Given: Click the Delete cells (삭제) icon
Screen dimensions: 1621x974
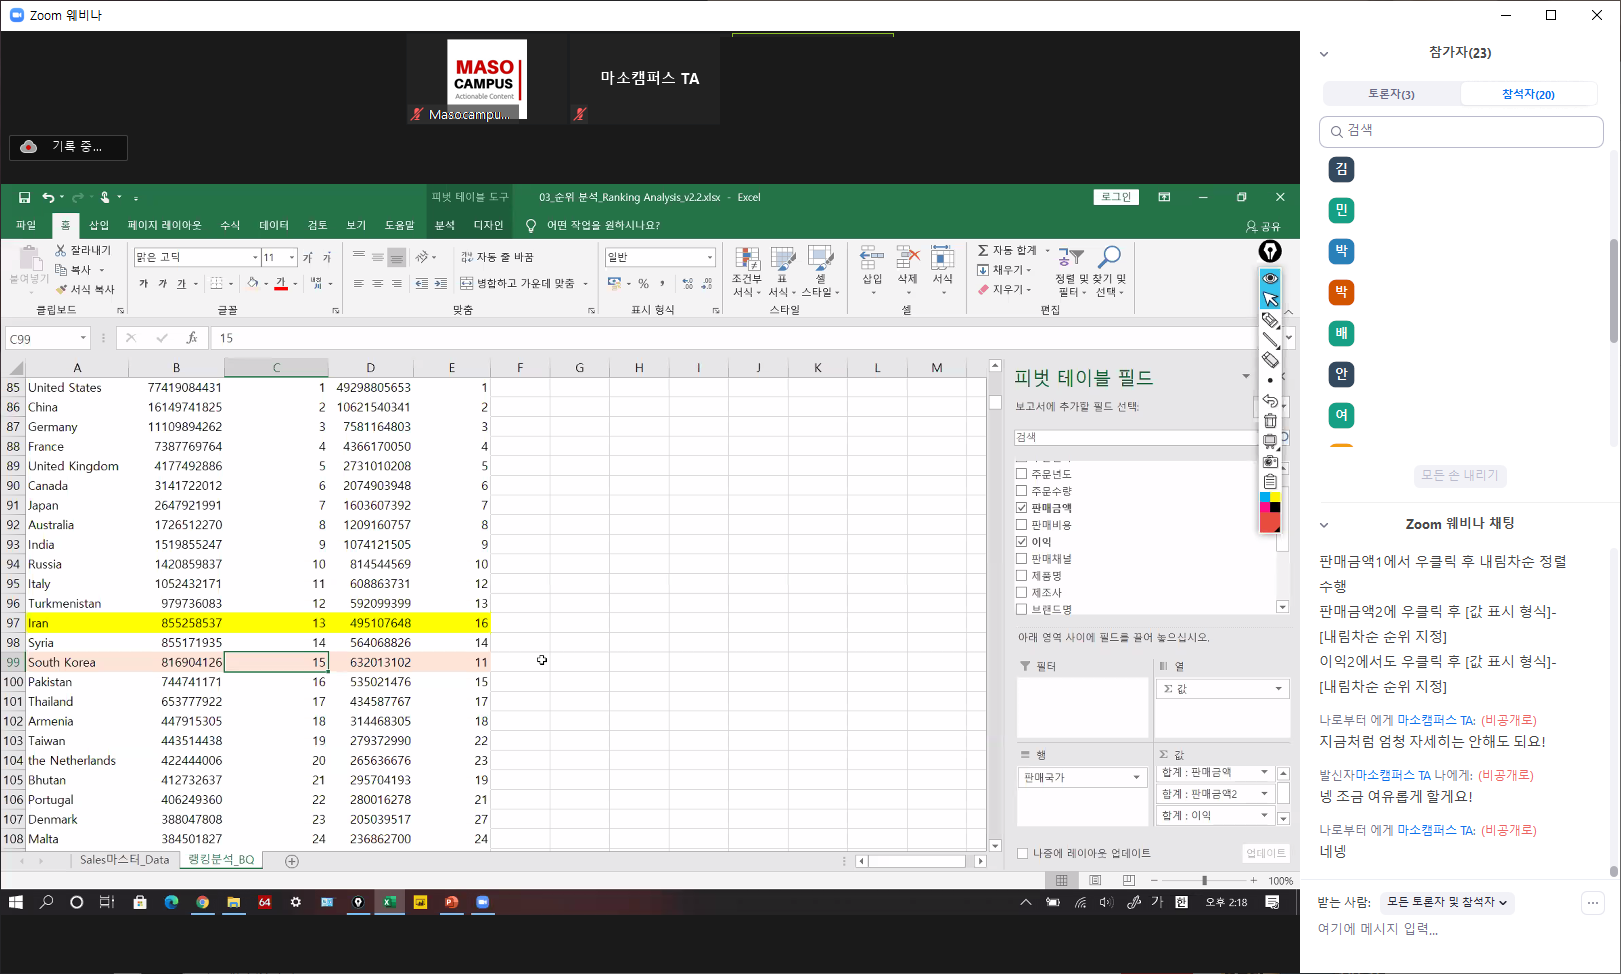Looking at the screenshot, I should (907, 259).
